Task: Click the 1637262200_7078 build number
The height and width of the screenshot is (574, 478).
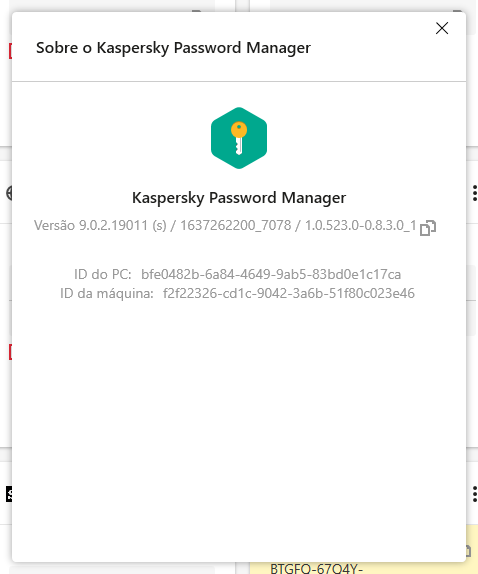Action: pyautogui.click(x=236, y=226)
